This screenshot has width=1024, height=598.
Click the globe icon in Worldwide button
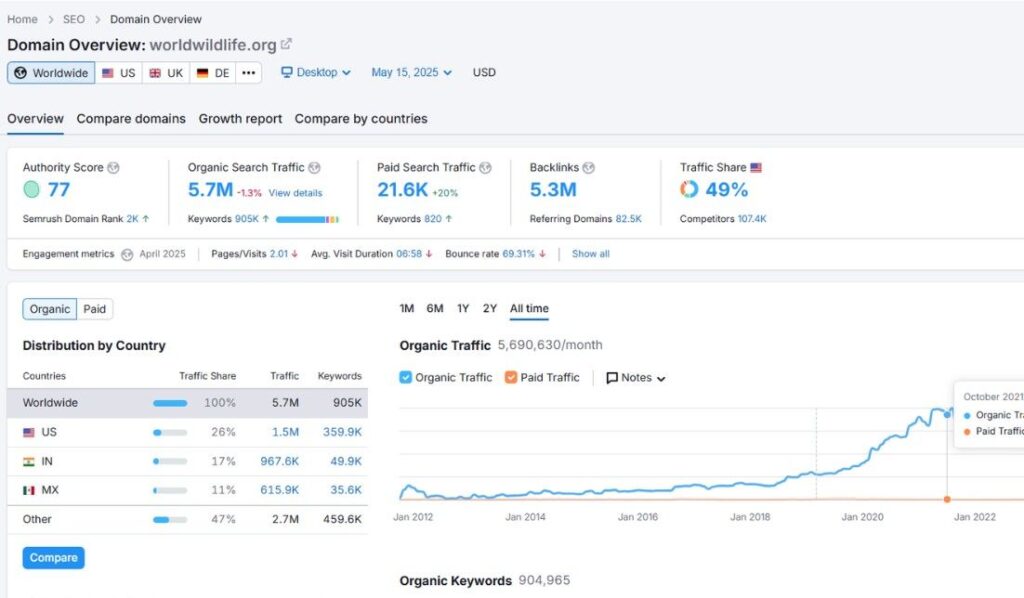point(21,72)
